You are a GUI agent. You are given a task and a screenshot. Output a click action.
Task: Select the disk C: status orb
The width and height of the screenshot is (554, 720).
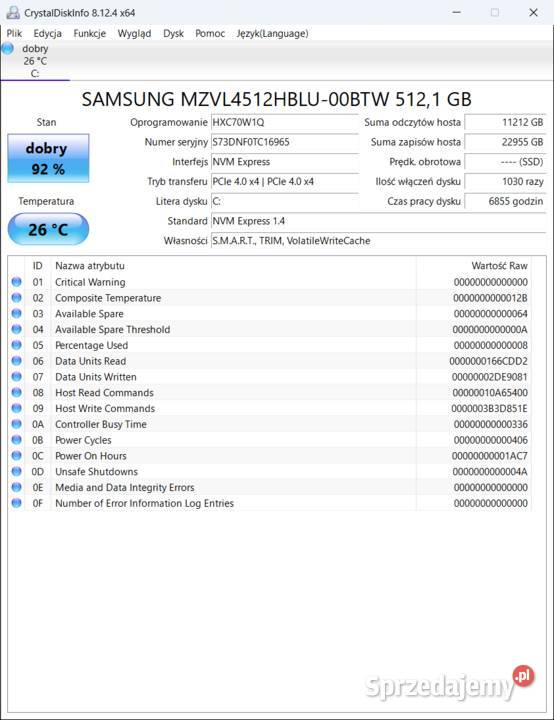7,48
